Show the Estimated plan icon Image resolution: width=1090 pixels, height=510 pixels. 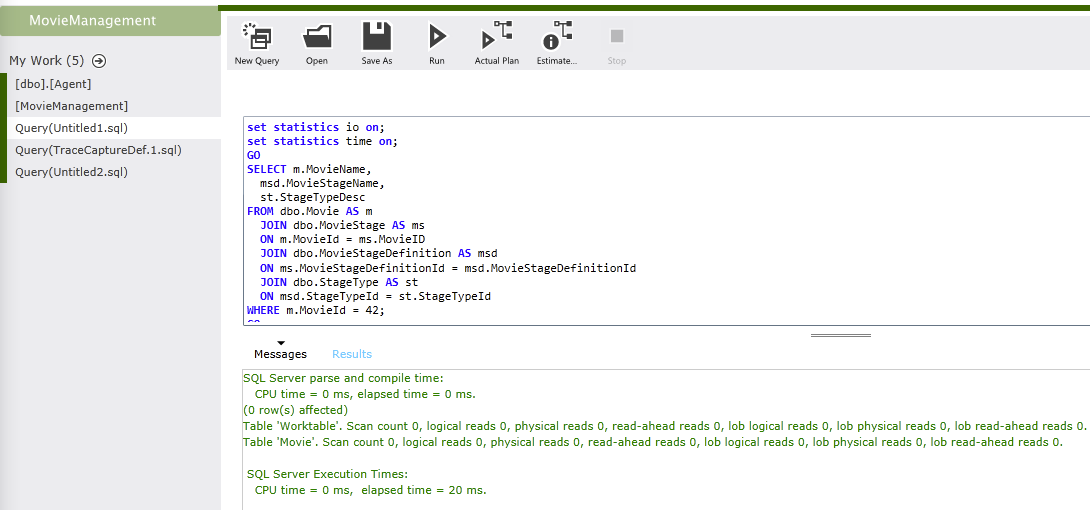[557, 43]
